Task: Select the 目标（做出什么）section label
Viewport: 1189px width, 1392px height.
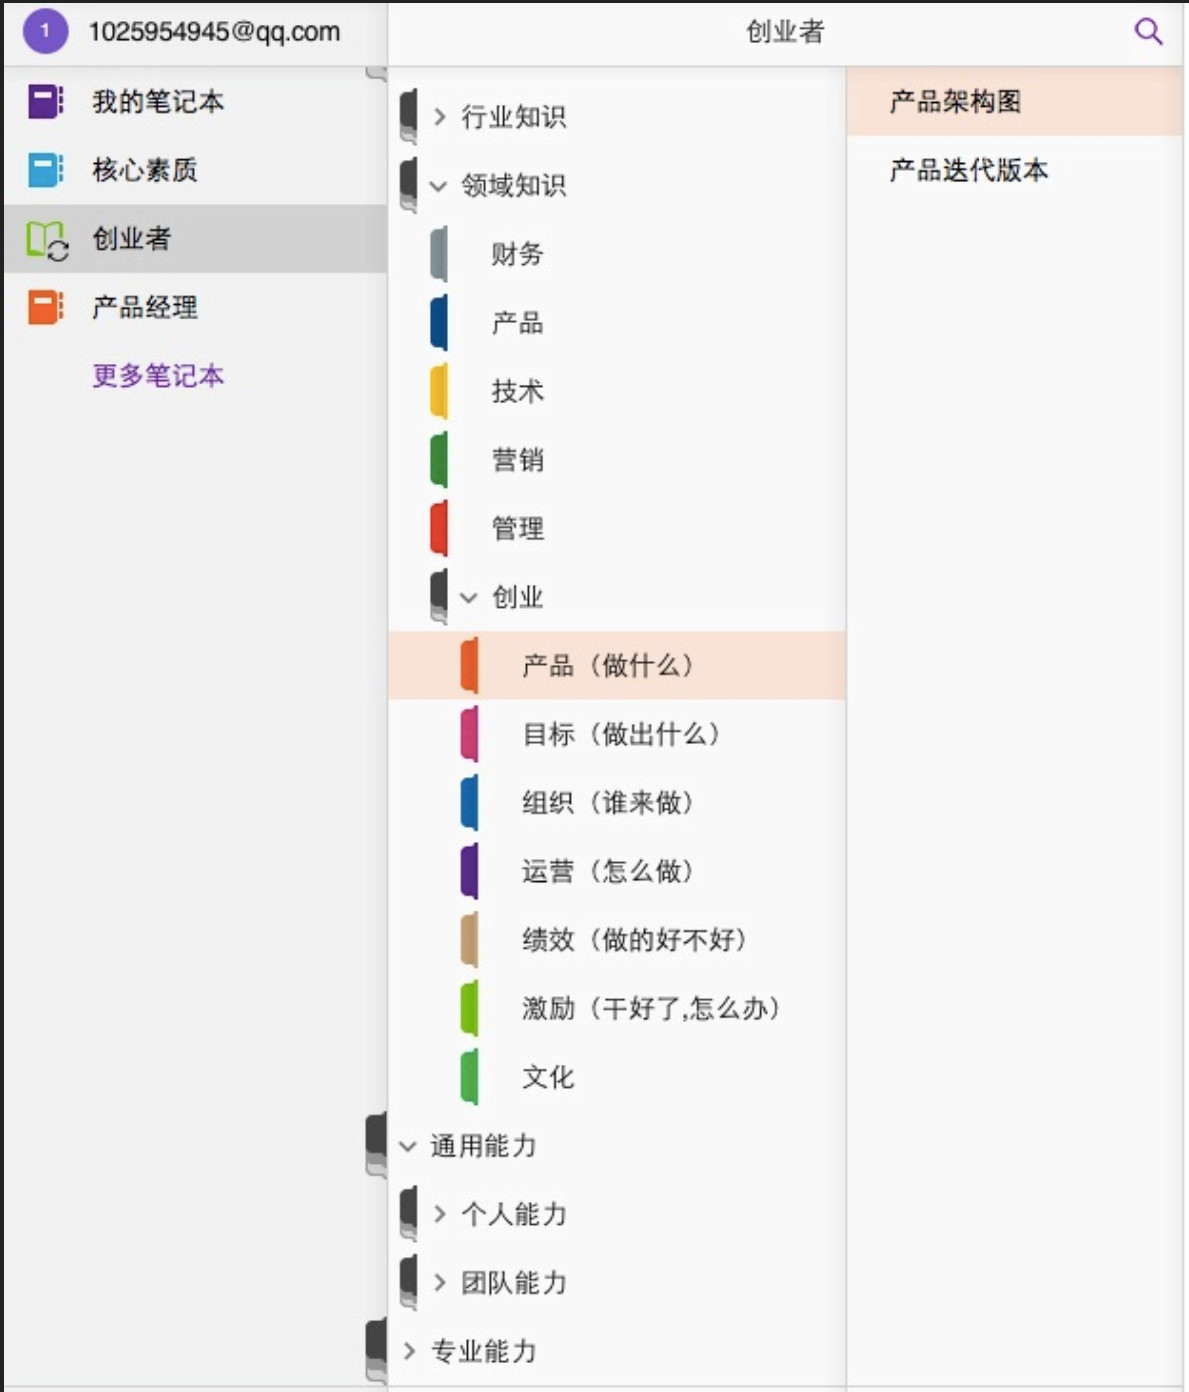Action: coord(621,734)
